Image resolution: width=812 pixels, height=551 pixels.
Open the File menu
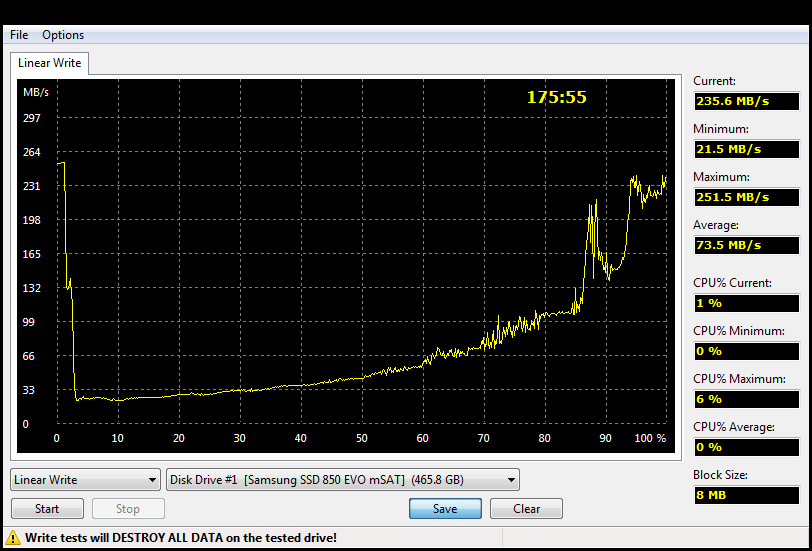point(19,35)
